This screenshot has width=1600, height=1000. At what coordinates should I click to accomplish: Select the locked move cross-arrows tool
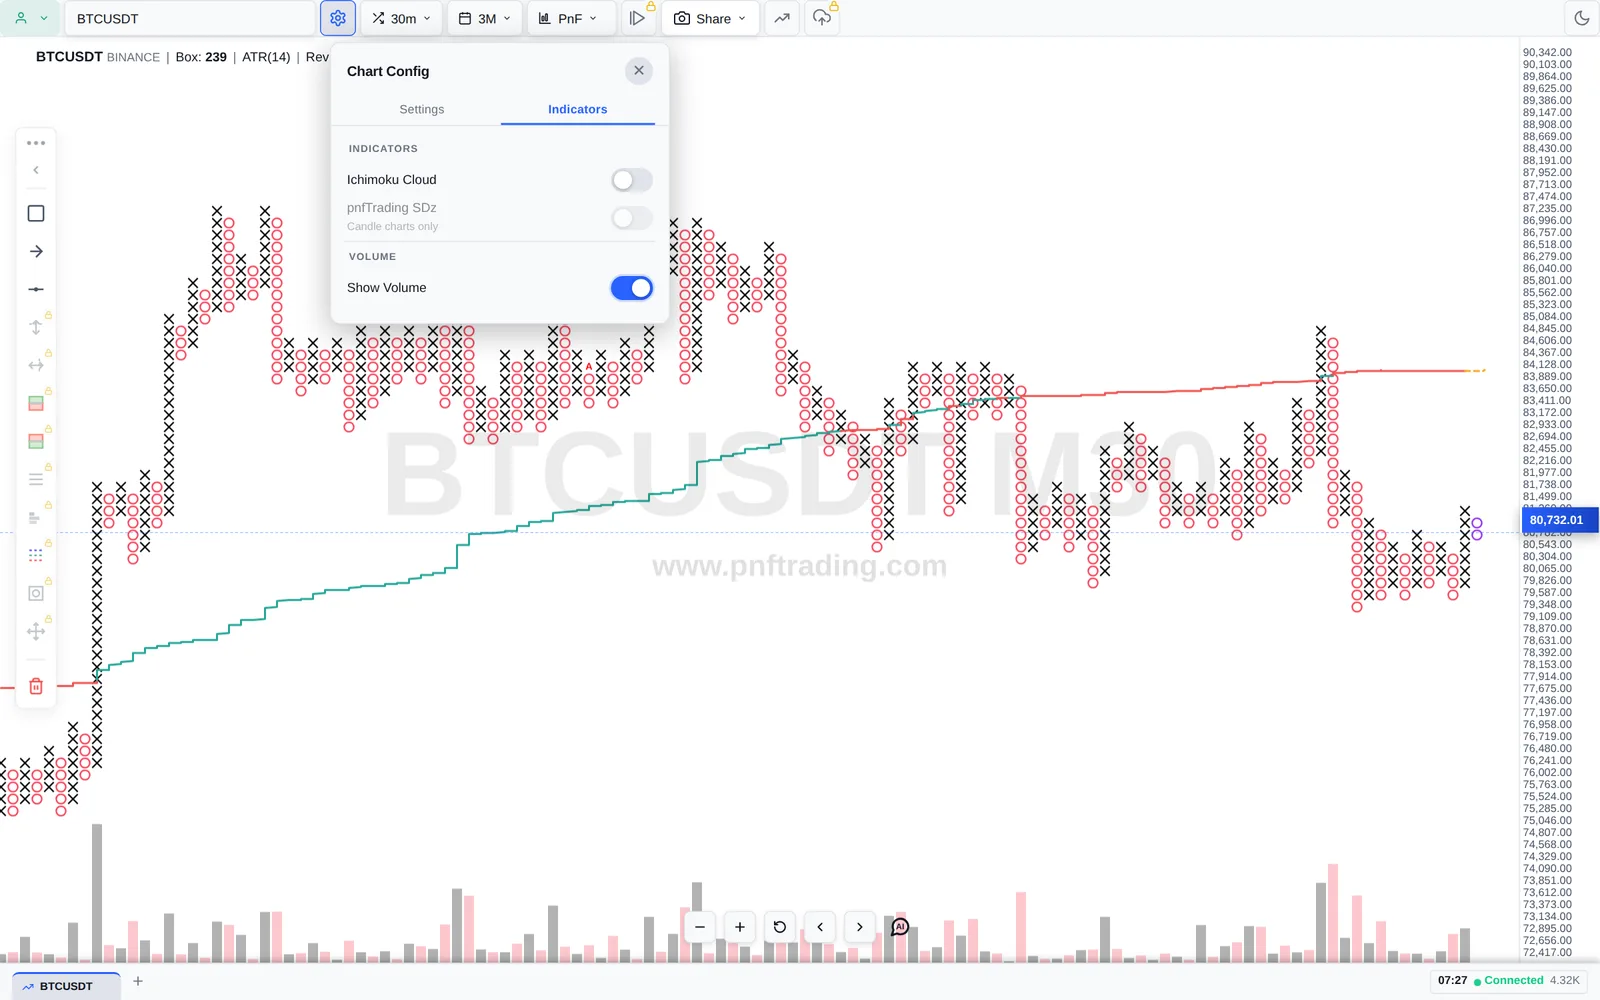(36, 631)
